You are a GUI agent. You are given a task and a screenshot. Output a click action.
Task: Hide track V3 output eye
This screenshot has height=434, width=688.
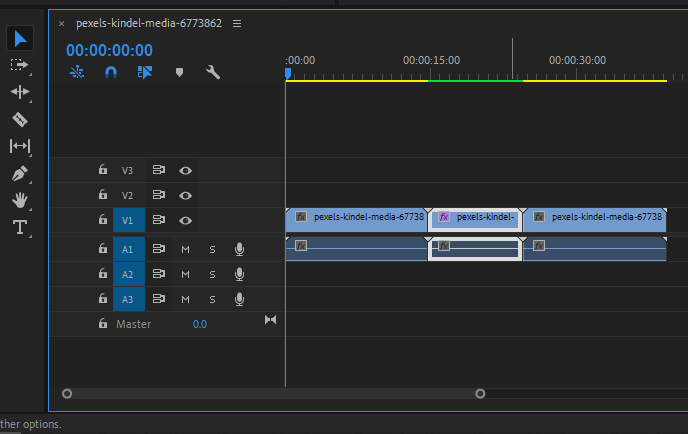coord(185,170)
